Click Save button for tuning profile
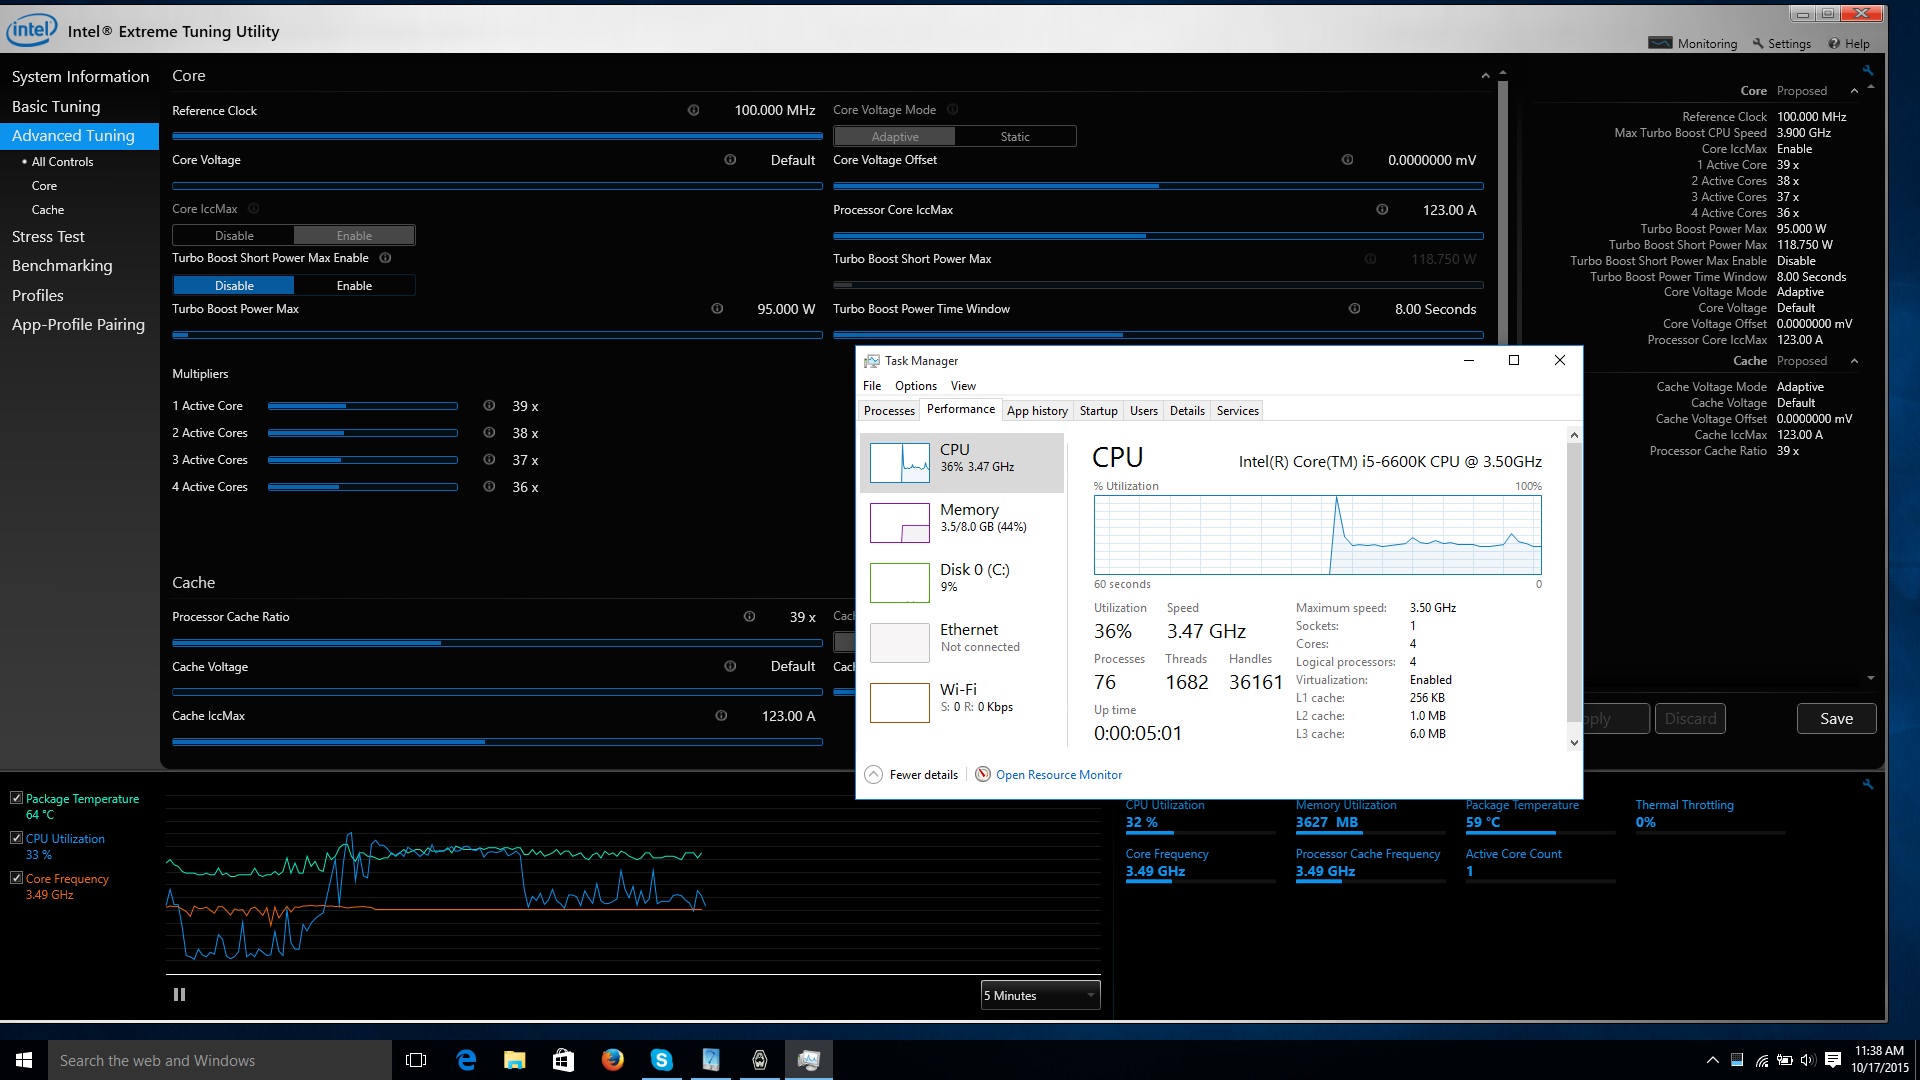 [1836, 719]
